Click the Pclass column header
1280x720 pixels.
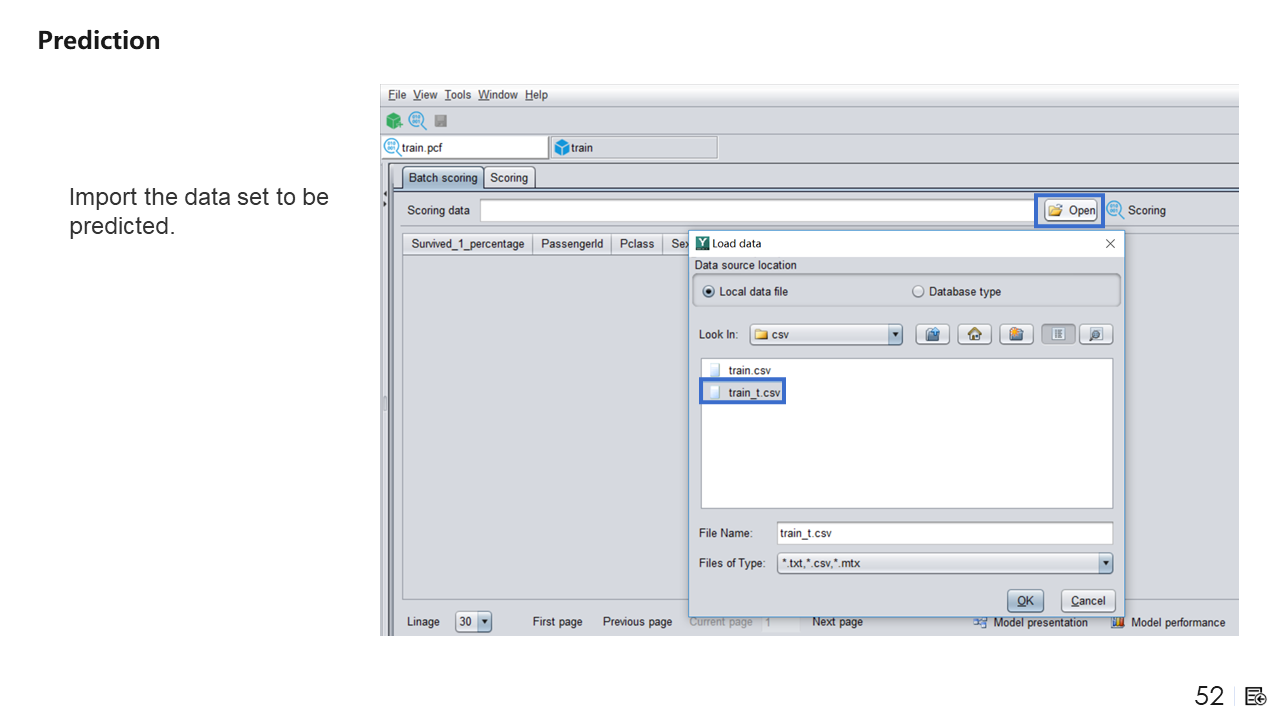[x=637, y=244]
